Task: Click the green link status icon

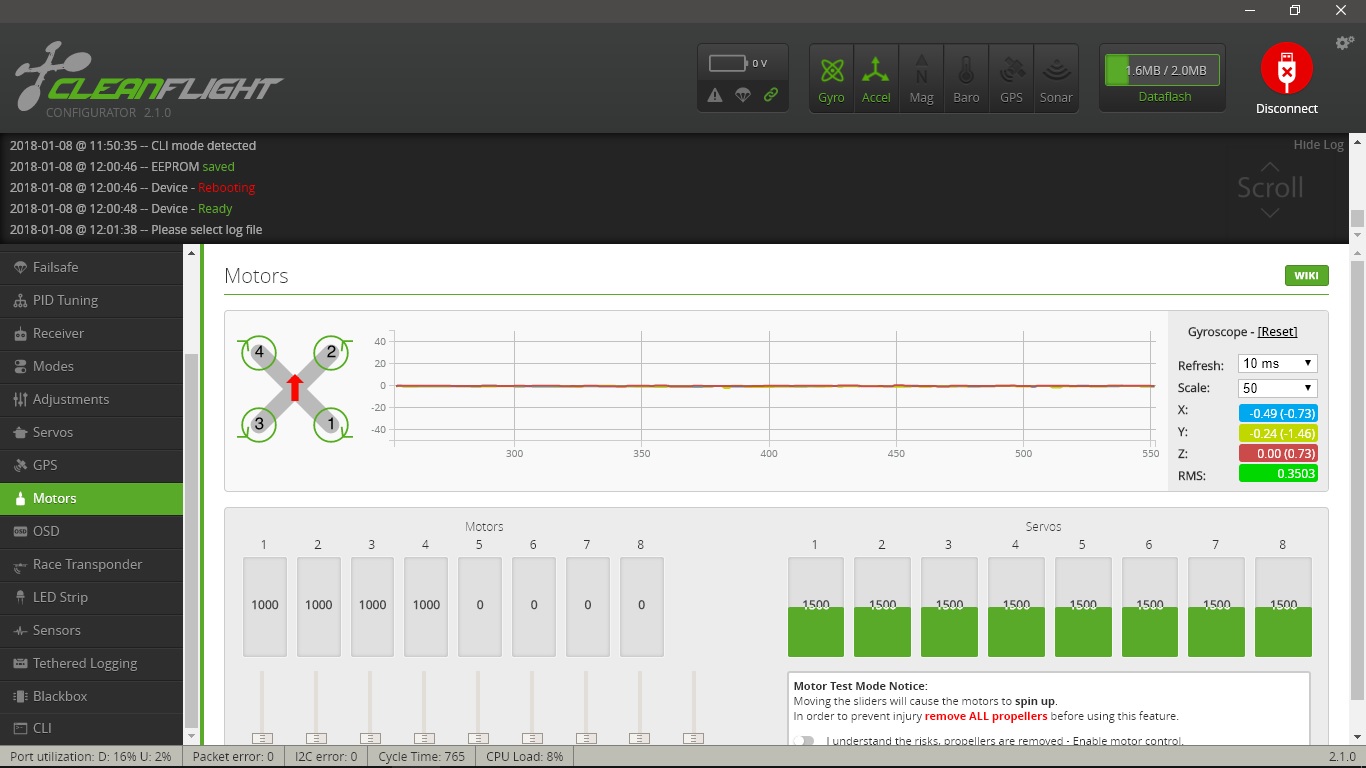Action: coord(771,95)
